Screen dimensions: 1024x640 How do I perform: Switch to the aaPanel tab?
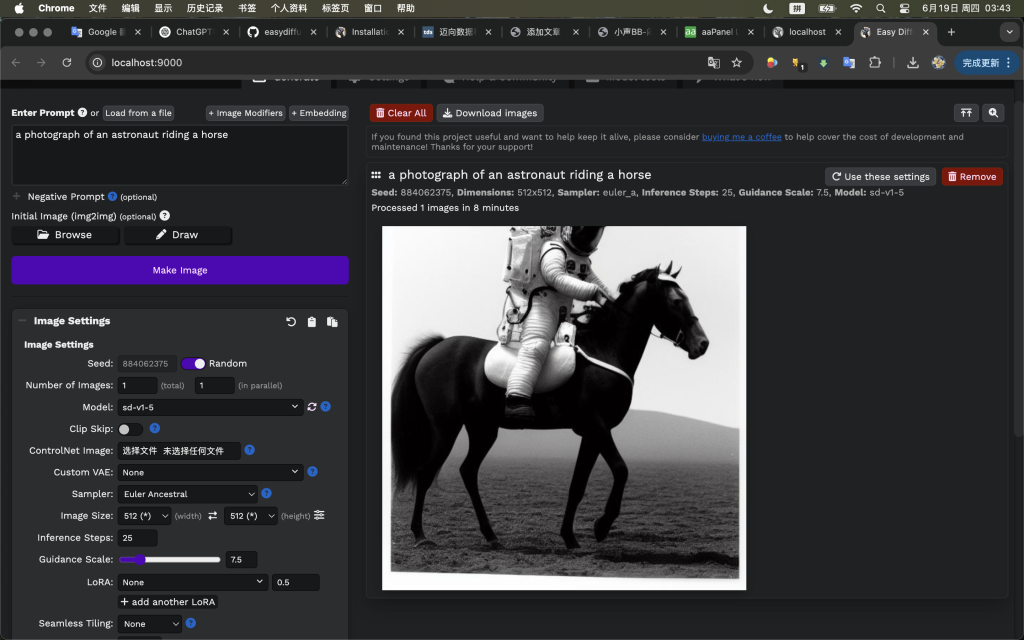pyautogui.click(x=720, y=32)
